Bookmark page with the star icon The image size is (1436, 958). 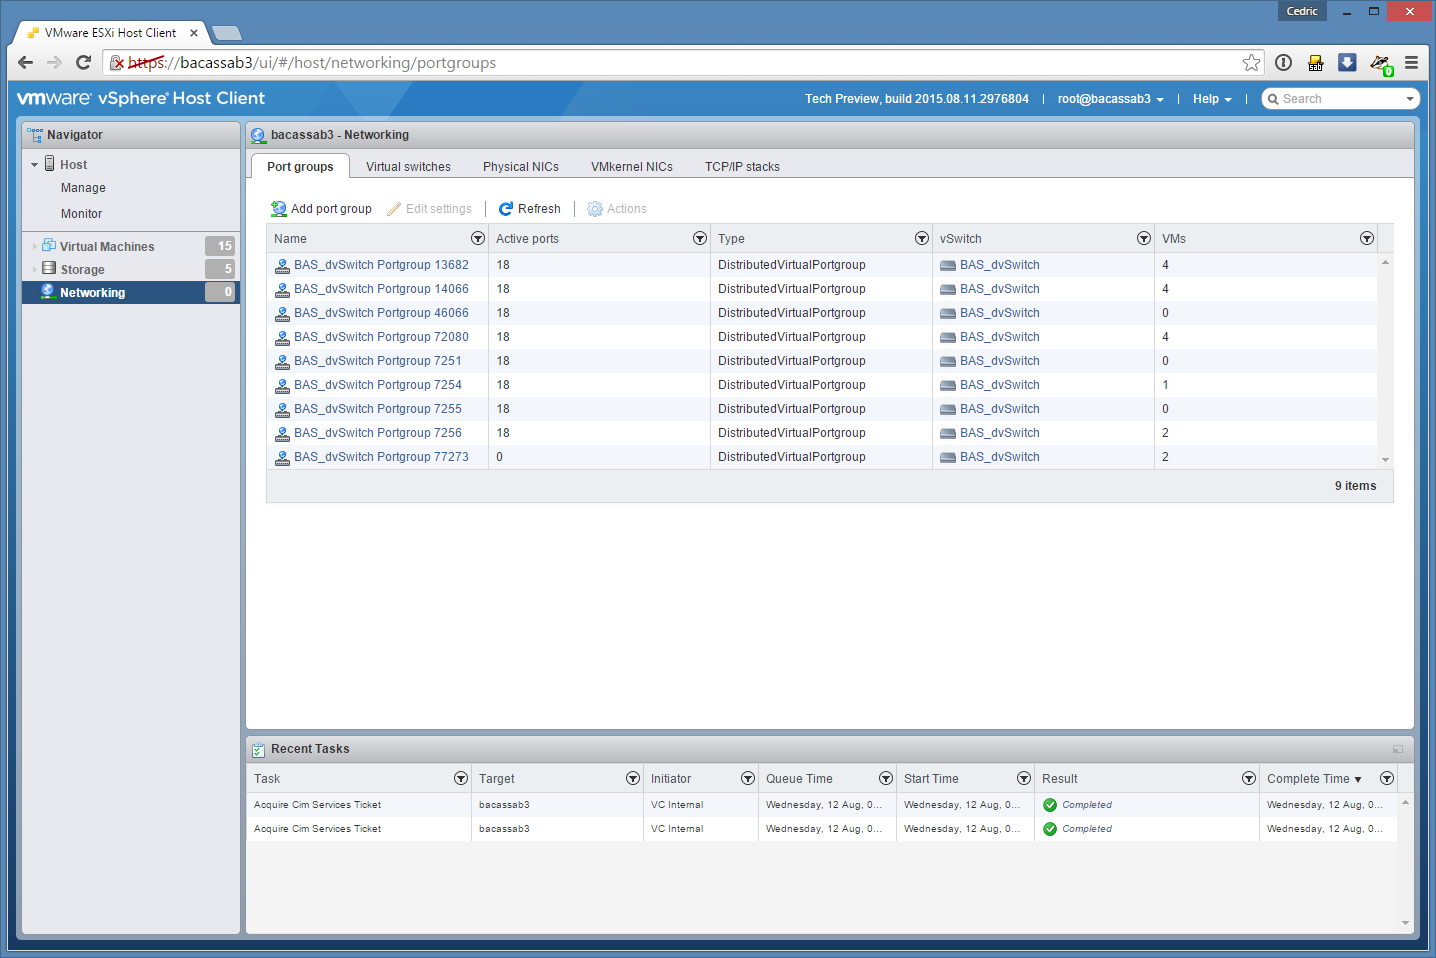(x=1251, y=63)
